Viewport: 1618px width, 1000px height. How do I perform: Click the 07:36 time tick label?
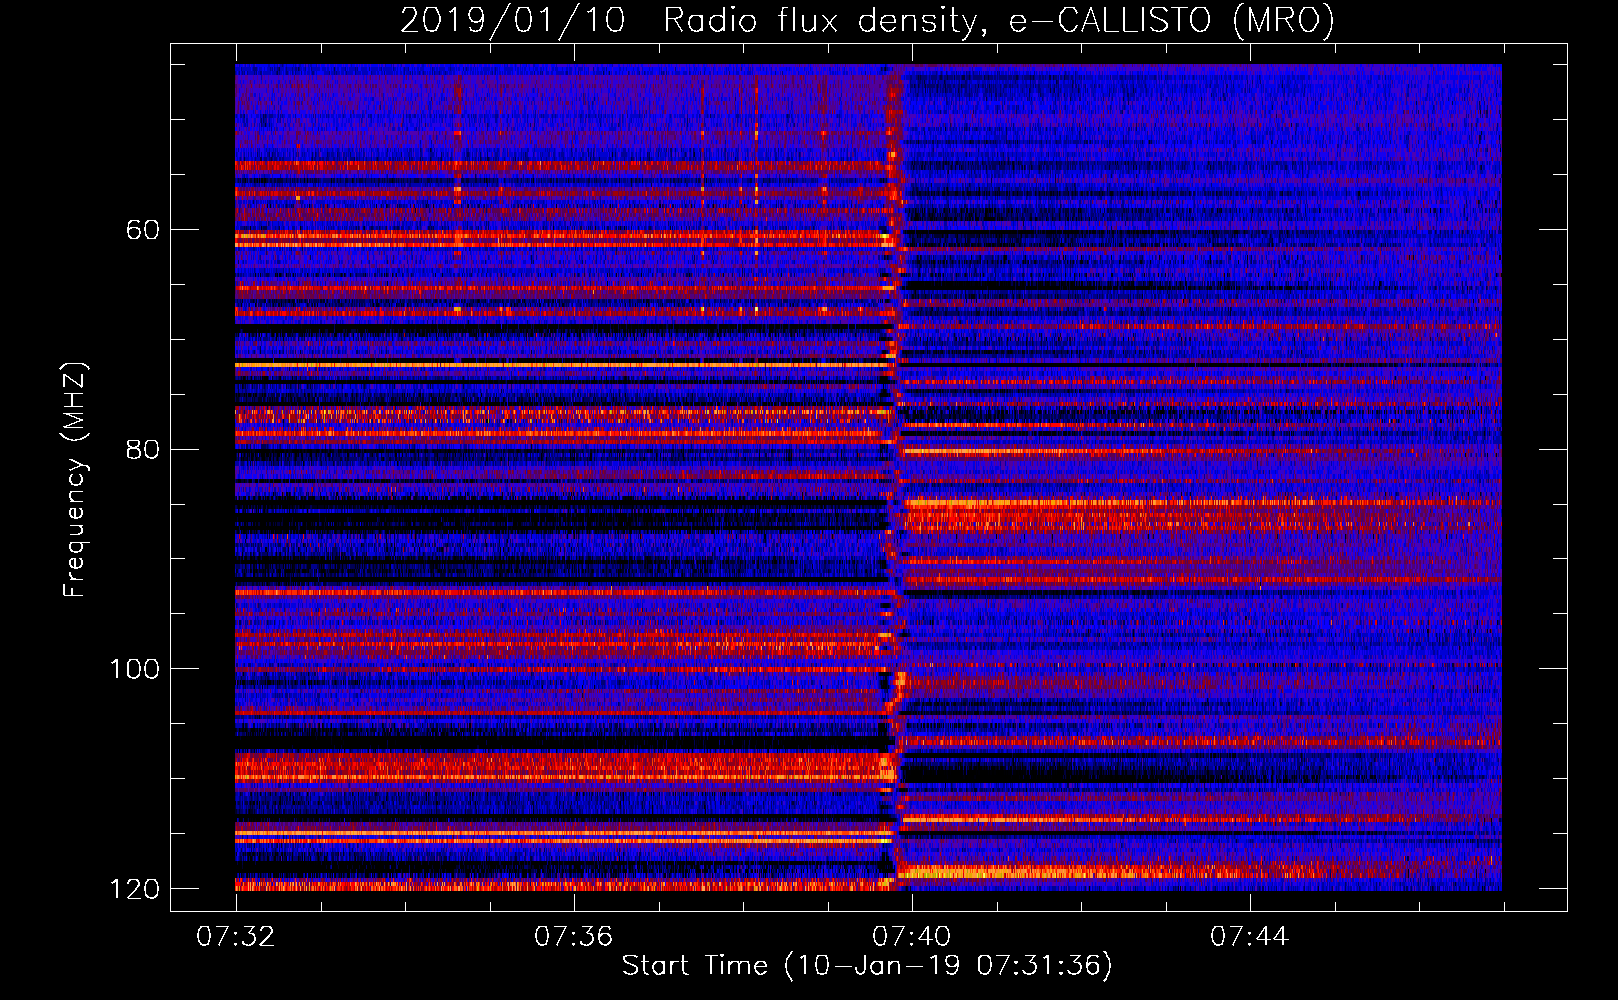[573, 937]
